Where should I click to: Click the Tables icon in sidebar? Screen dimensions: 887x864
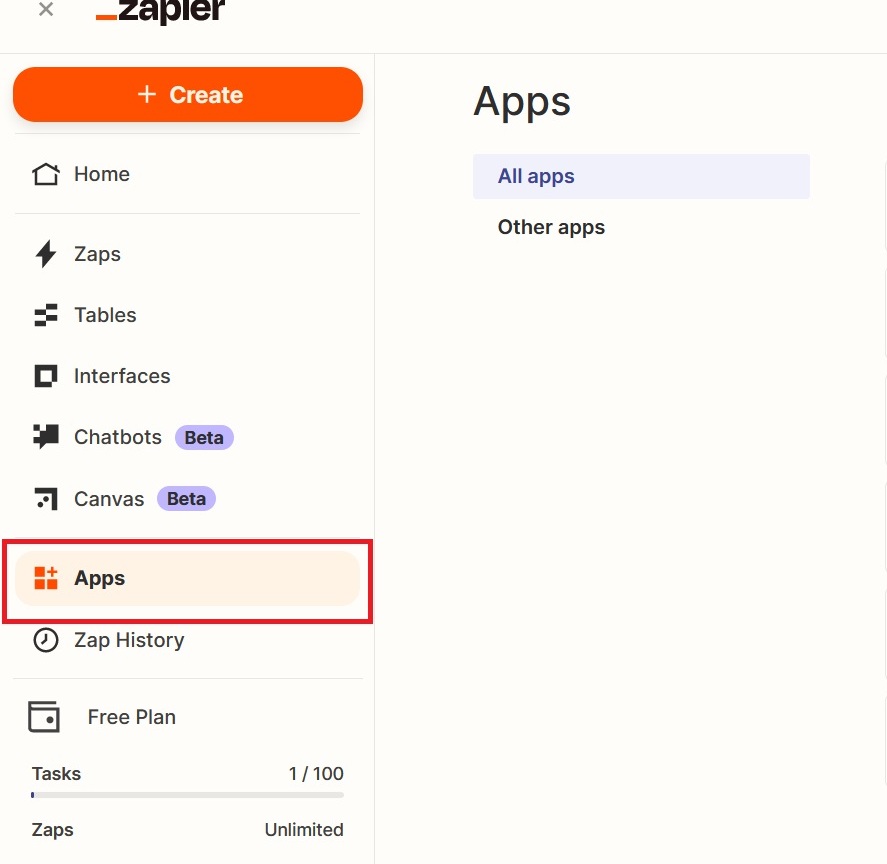pyautogui.click(x=46, y=315)
